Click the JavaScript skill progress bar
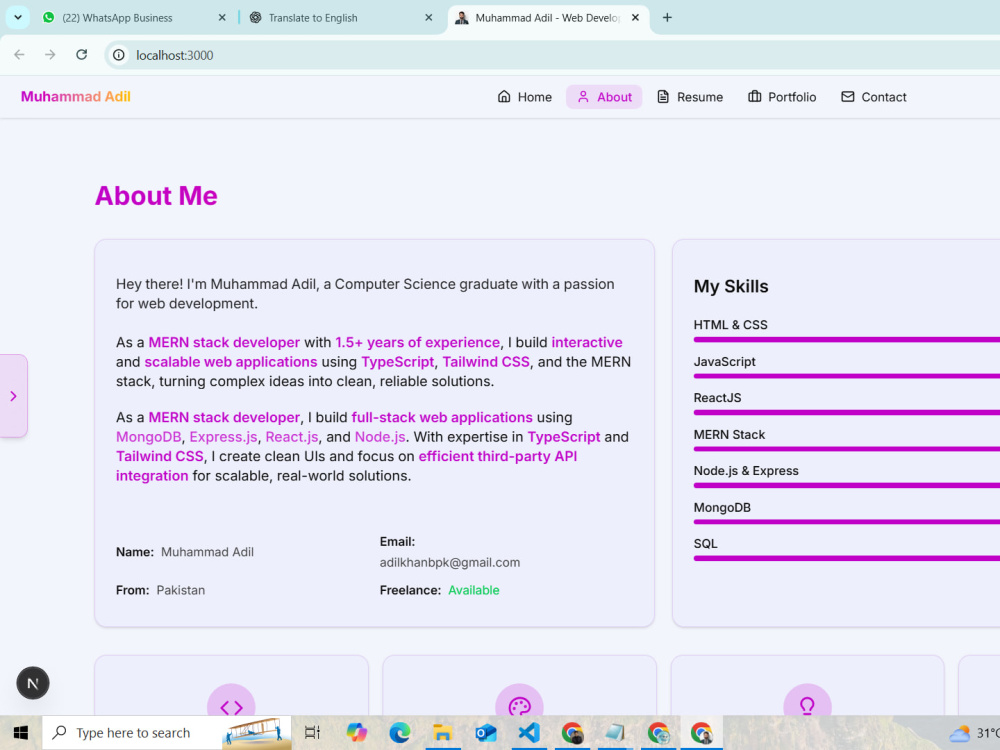The image size is (1000, 750). click(847, 376)
